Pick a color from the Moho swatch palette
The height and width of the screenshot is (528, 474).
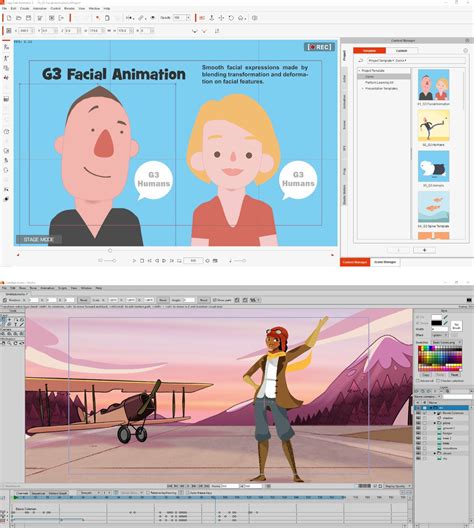440,358
